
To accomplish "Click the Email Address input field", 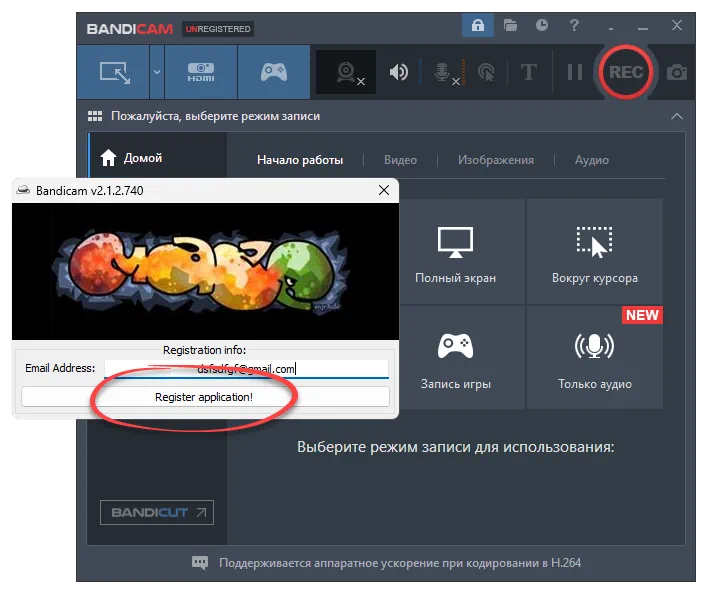I will (246, 369).
